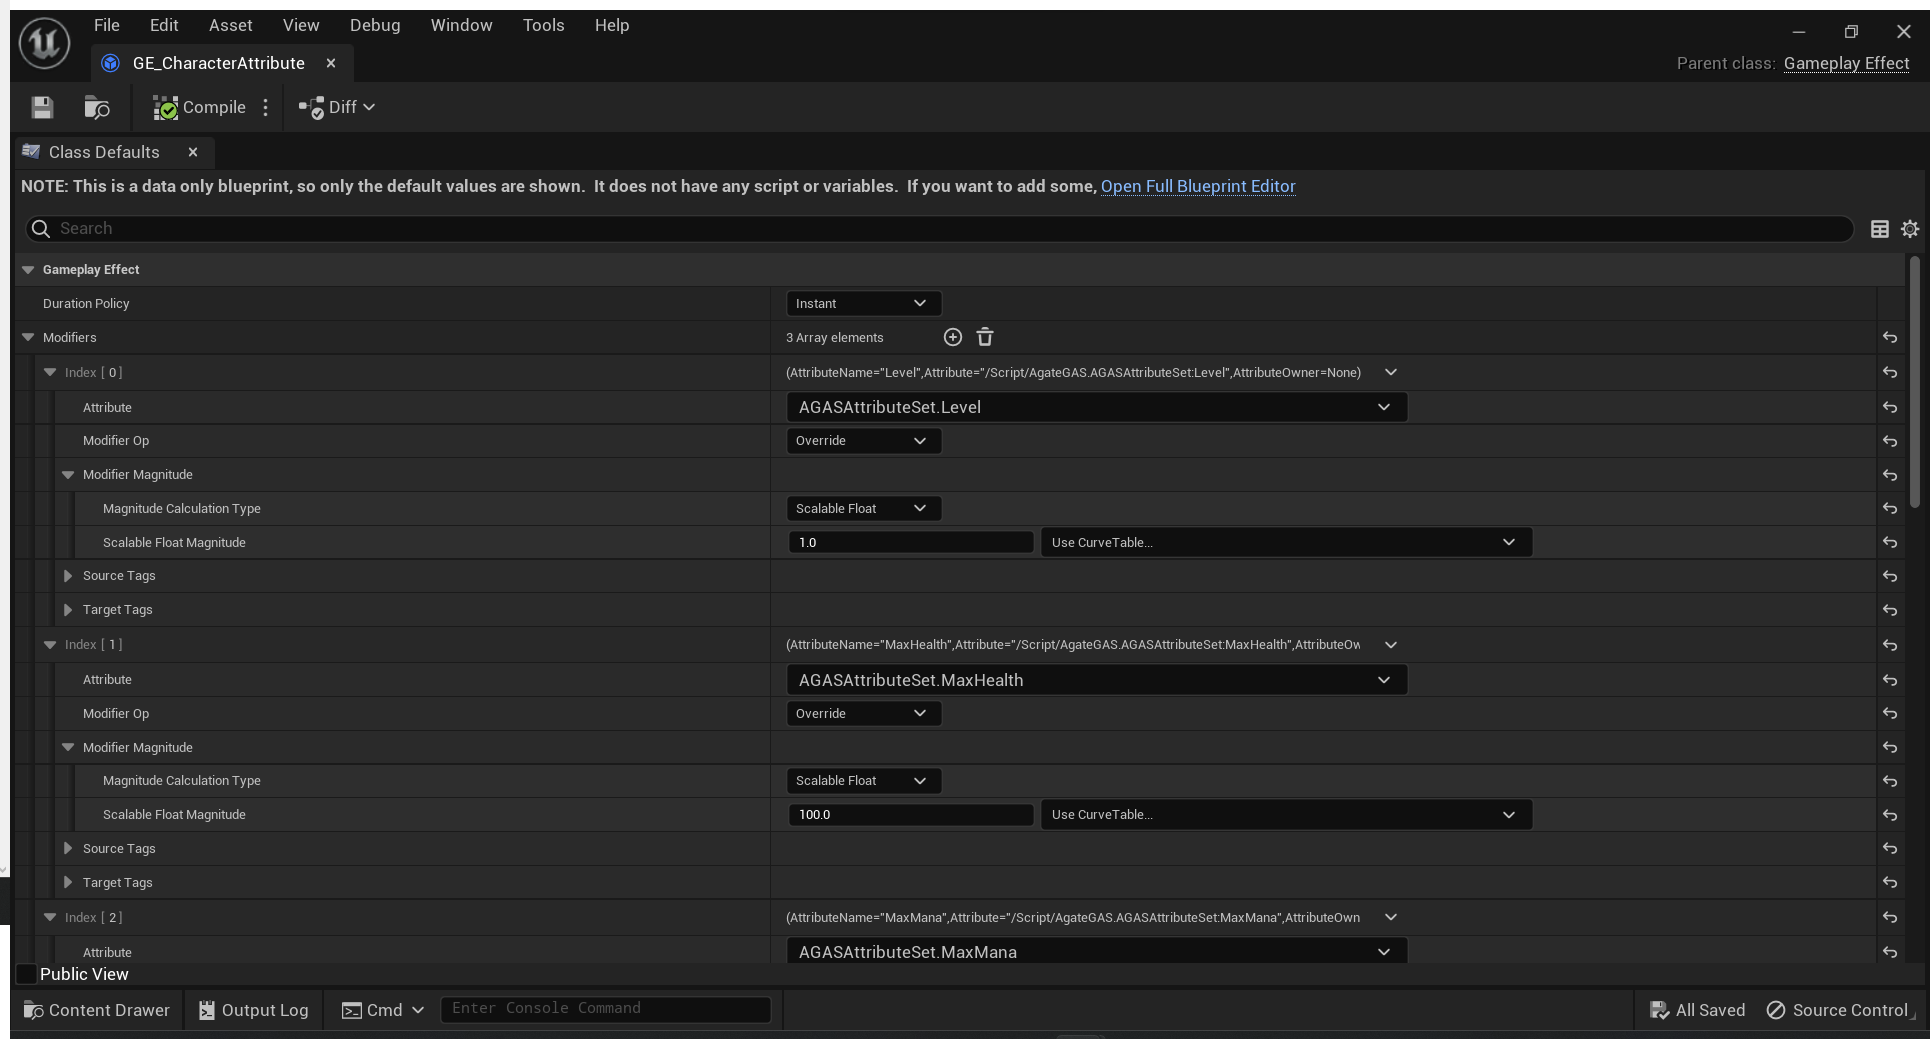This screenshot has width=1930, height=1039.
Task: Open Index [1] Use CurveTable dropdown
Action: click(1286, 815)
